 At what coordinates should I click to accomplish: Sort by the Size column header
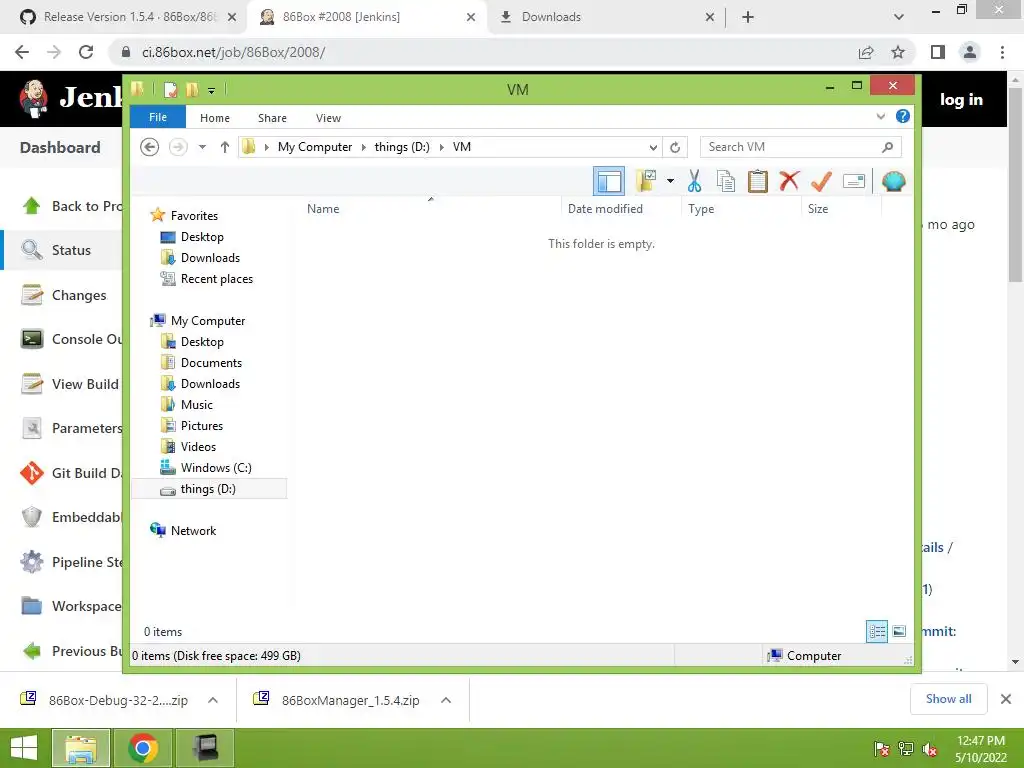pyautogui.click(x=818, y=209)
